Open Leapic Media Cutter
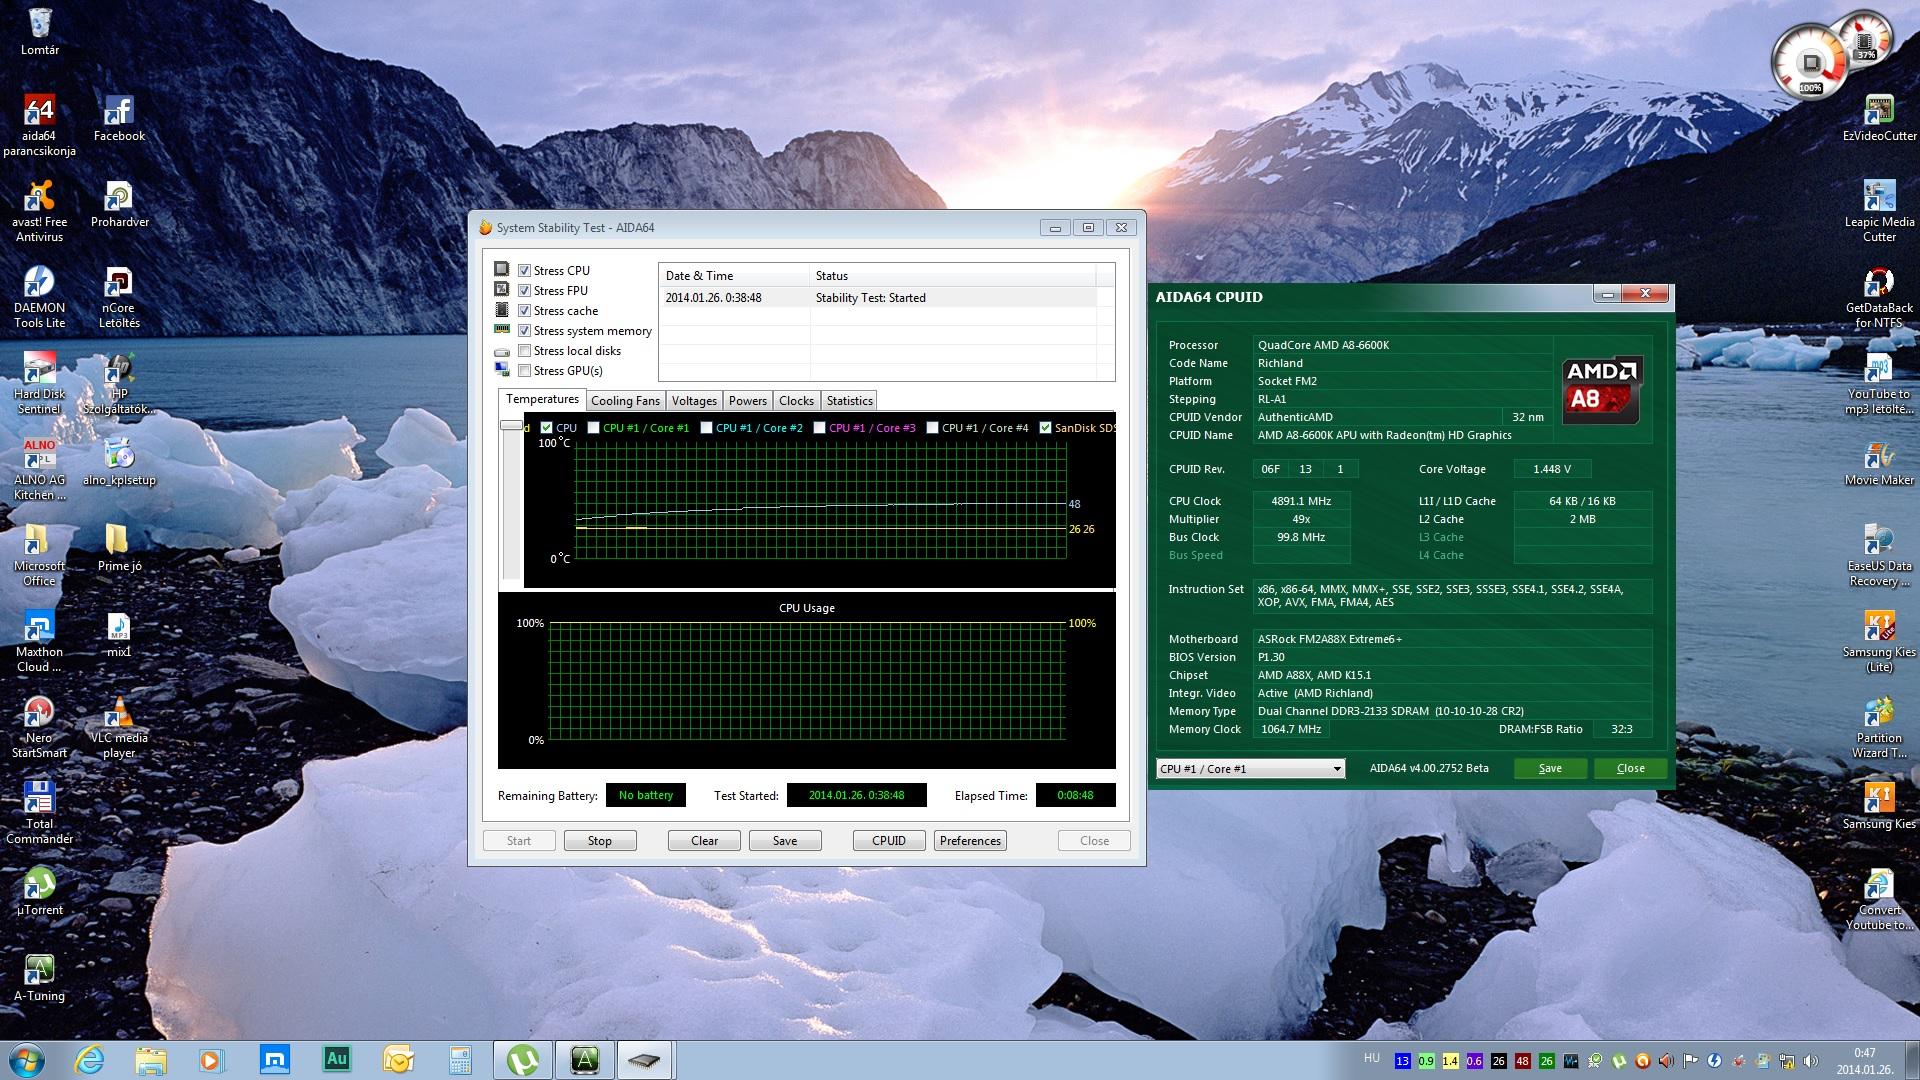 pos(1879,210)
